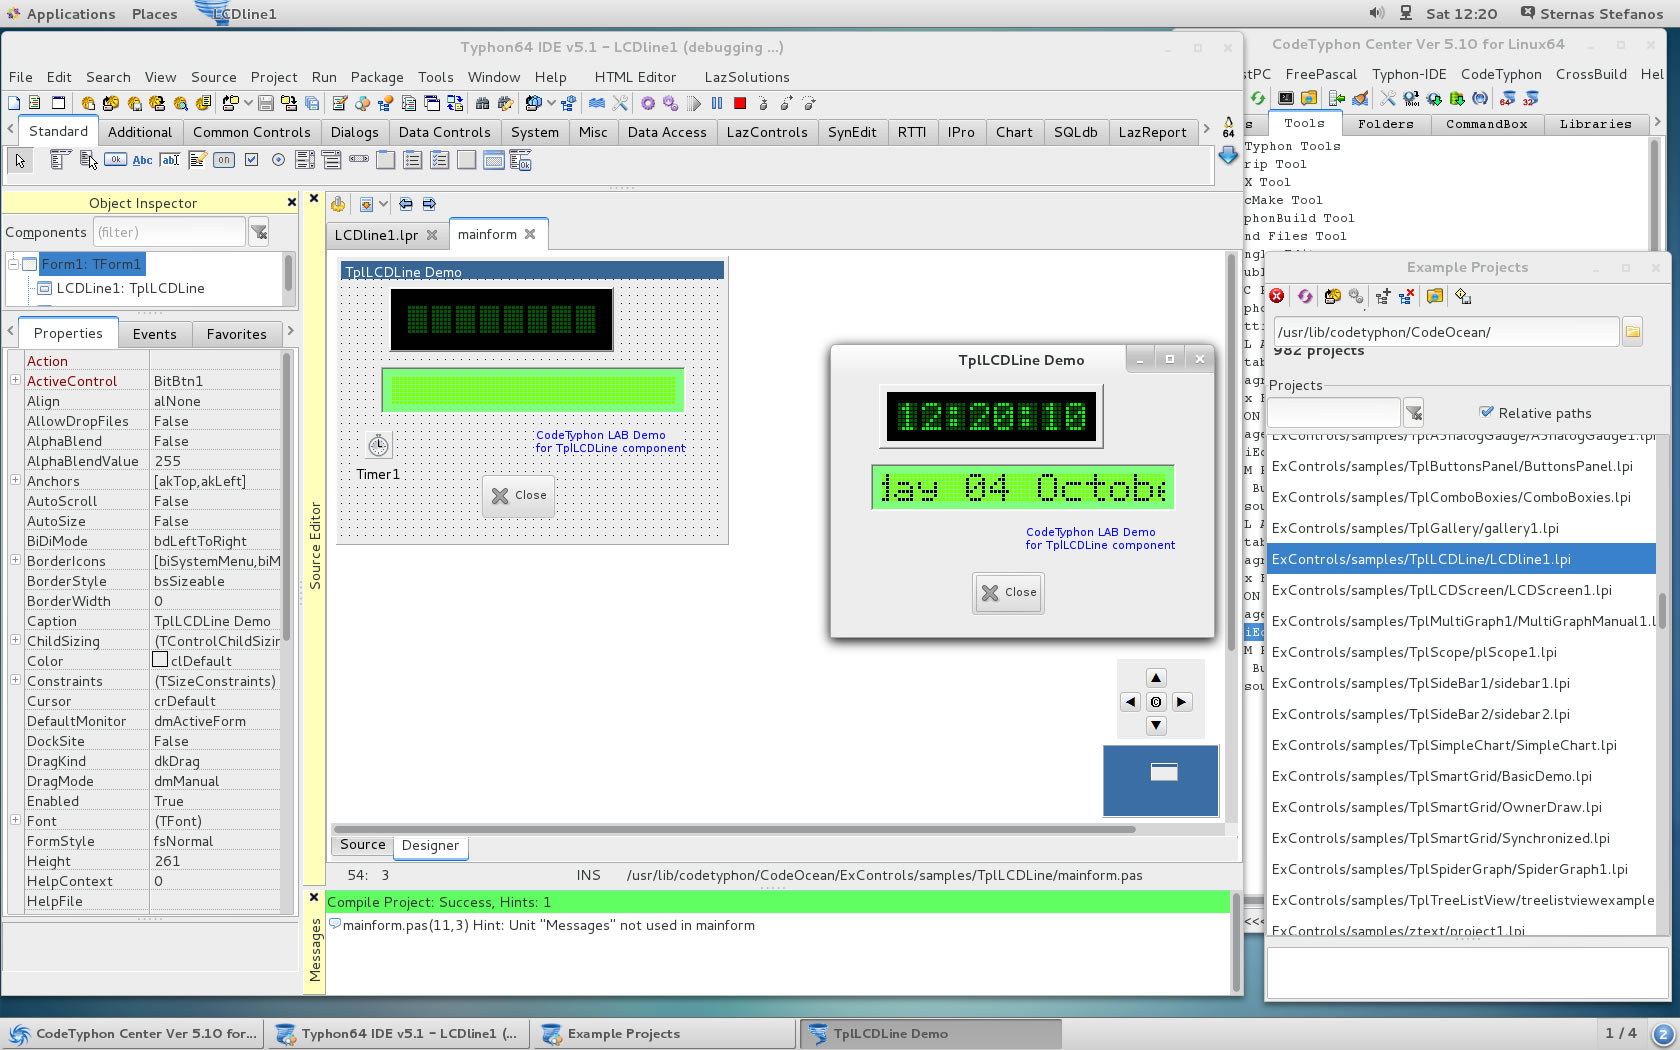Stop debugging with the red stop icon
This screenshot has height=1050, width=1680.
pyautogui.click(x=740, y=103)
